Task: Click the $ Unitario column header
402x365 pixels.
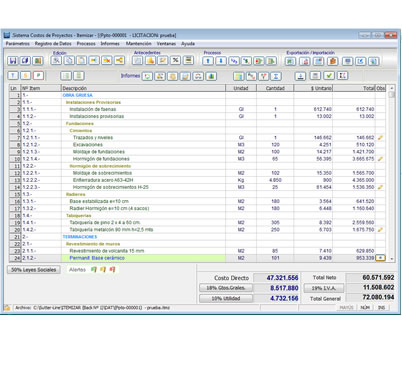Action: (313, 88)
